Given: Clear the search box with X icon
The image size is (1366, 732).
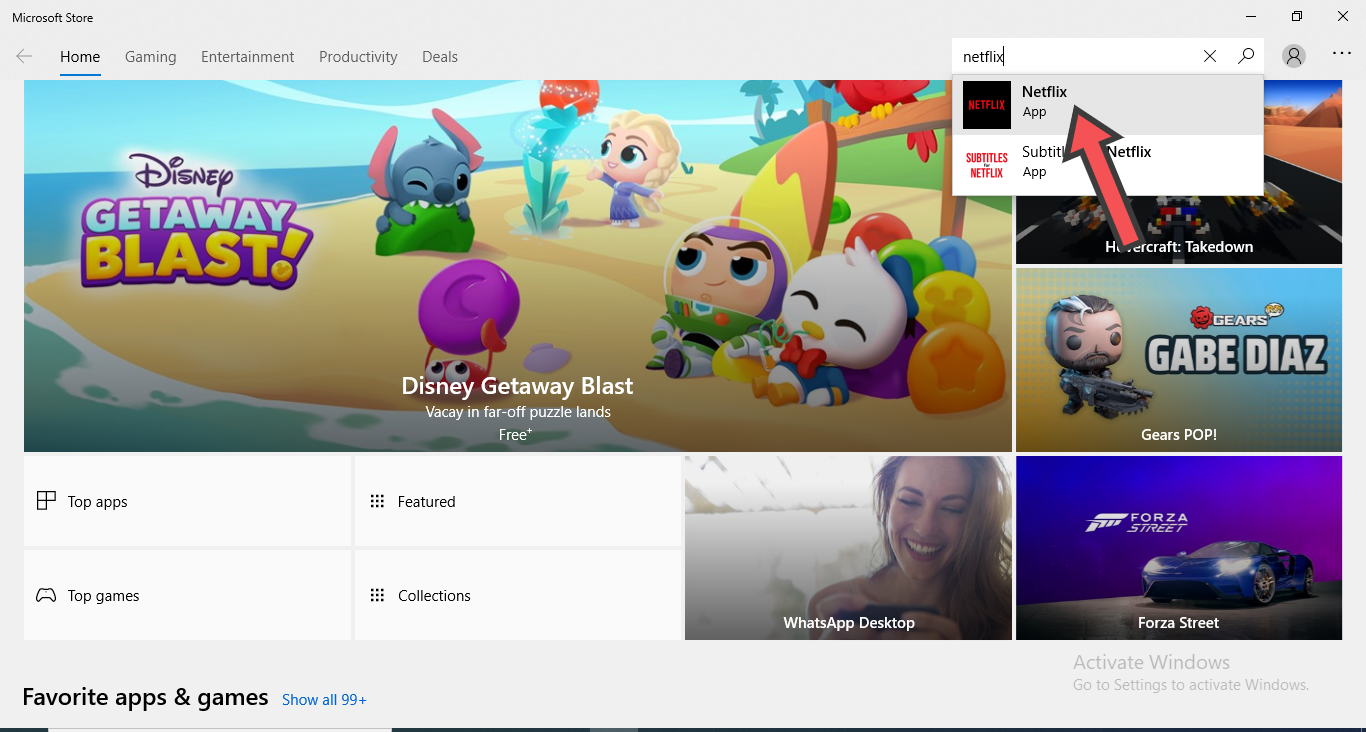Looking at the screenshot, I should pyautogui.click(x=1210, y=57).
